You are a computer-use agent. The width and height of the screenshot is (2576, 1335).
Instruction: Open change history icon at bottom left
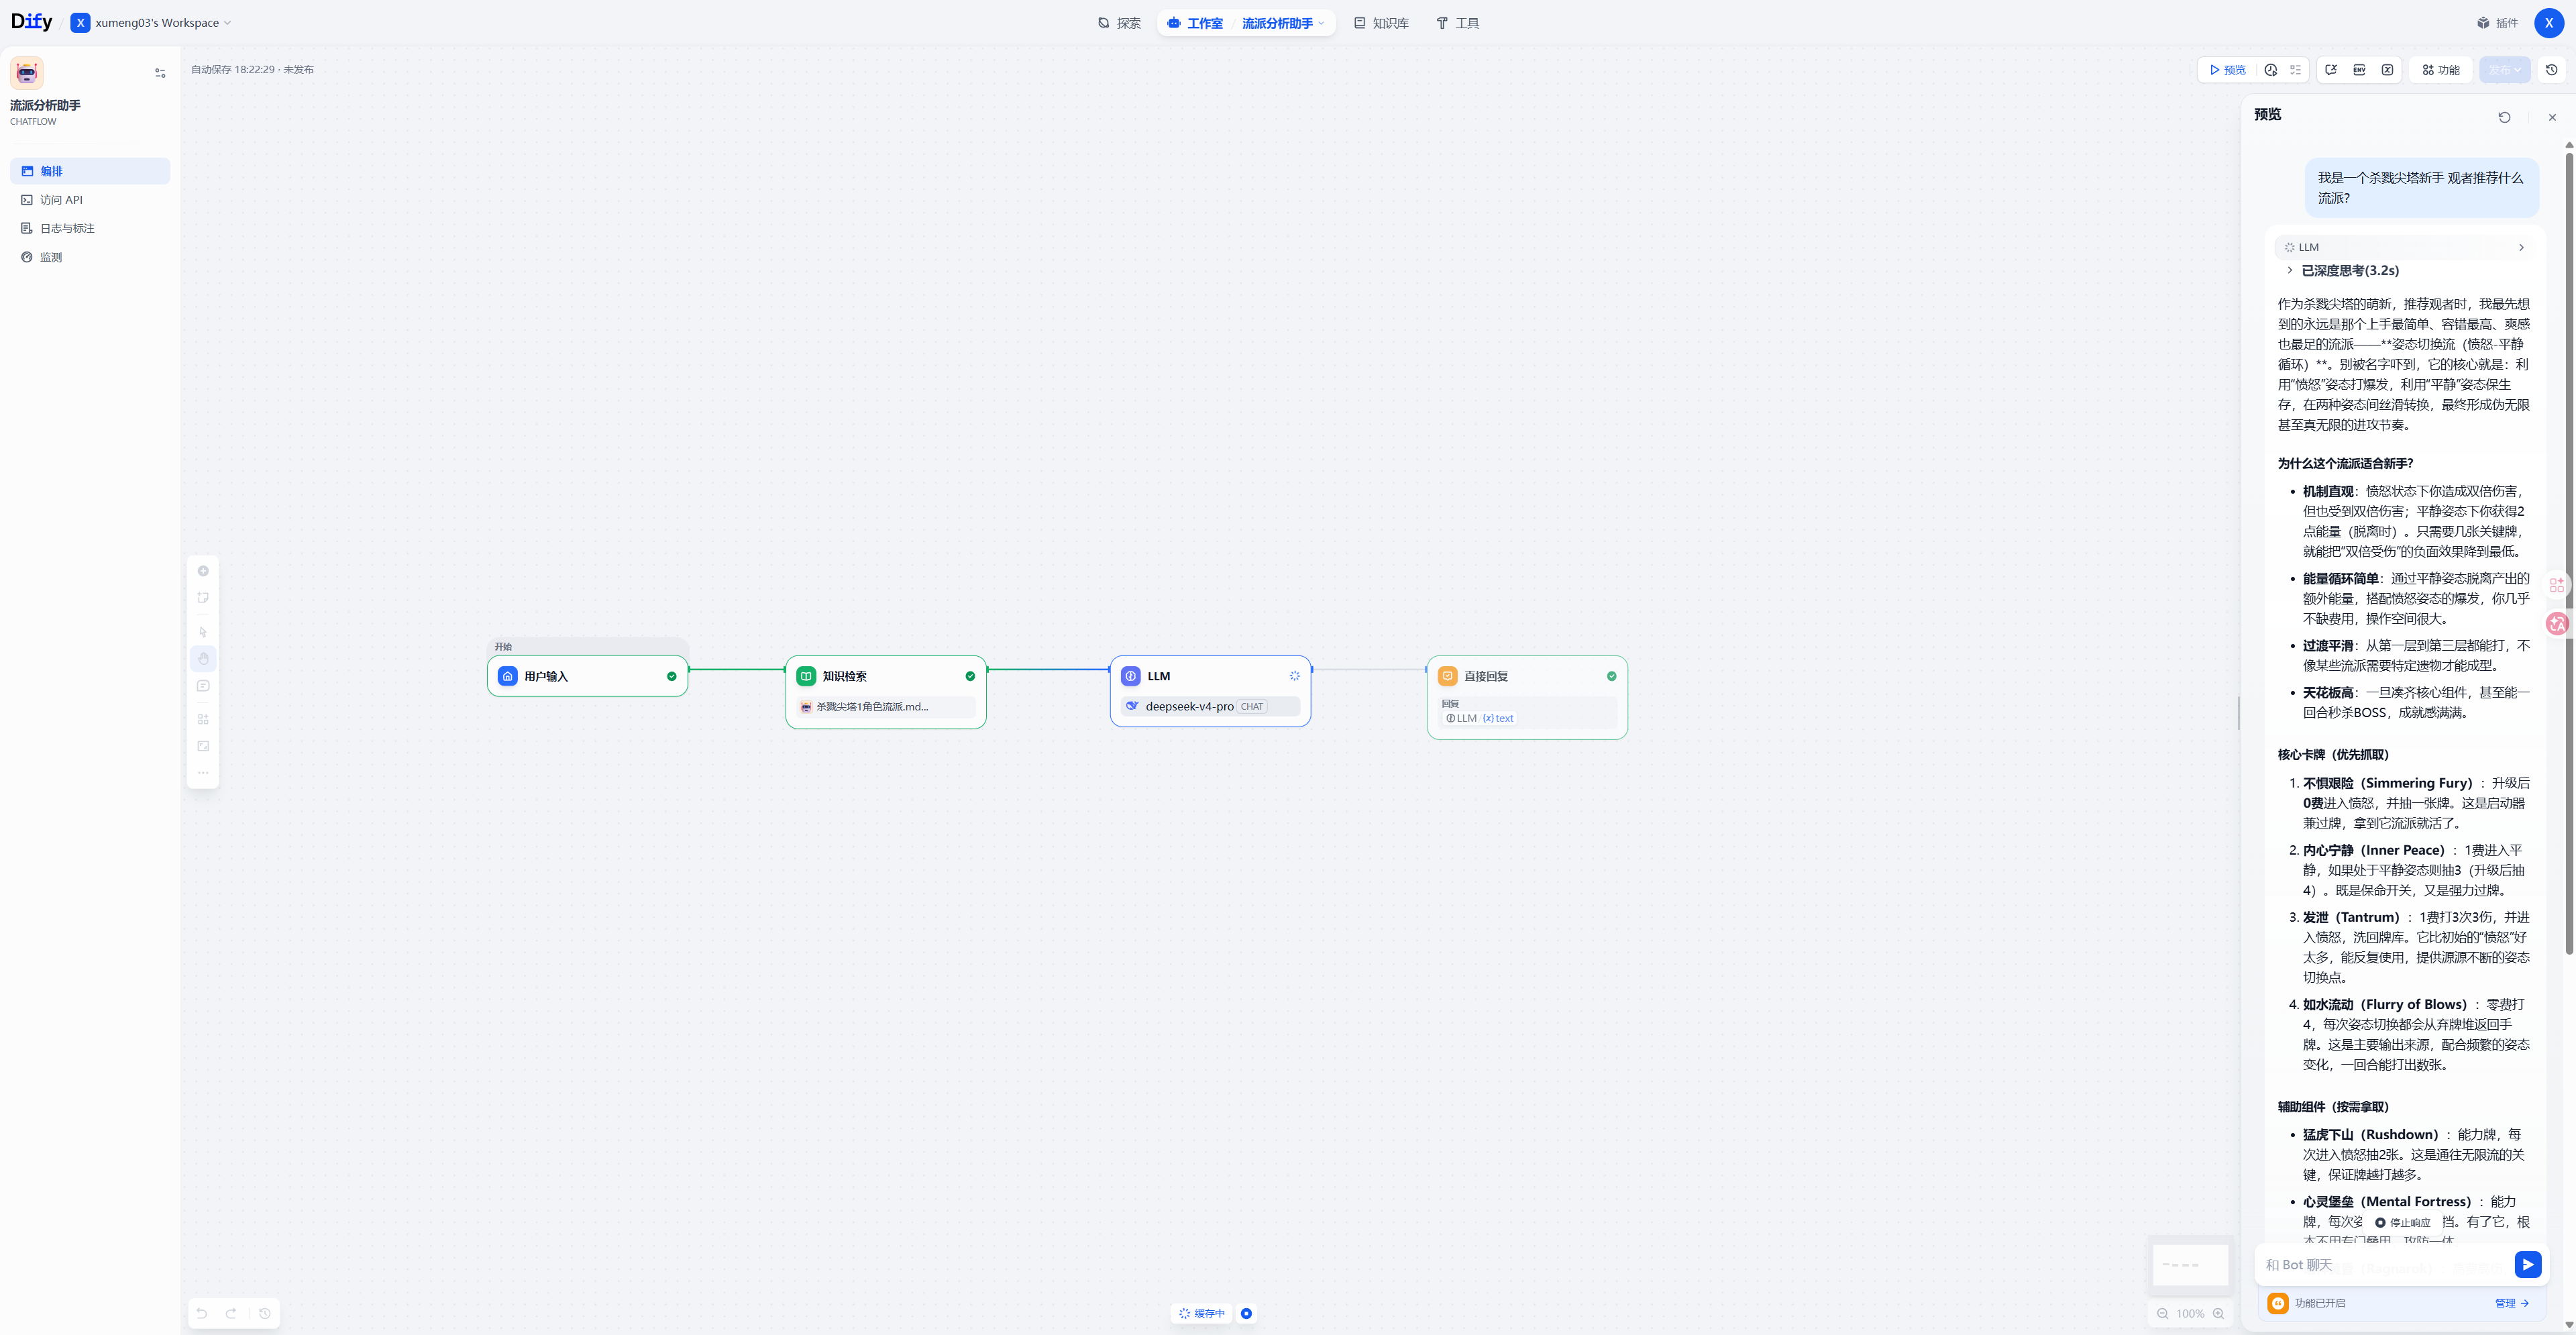(265, 1314)
